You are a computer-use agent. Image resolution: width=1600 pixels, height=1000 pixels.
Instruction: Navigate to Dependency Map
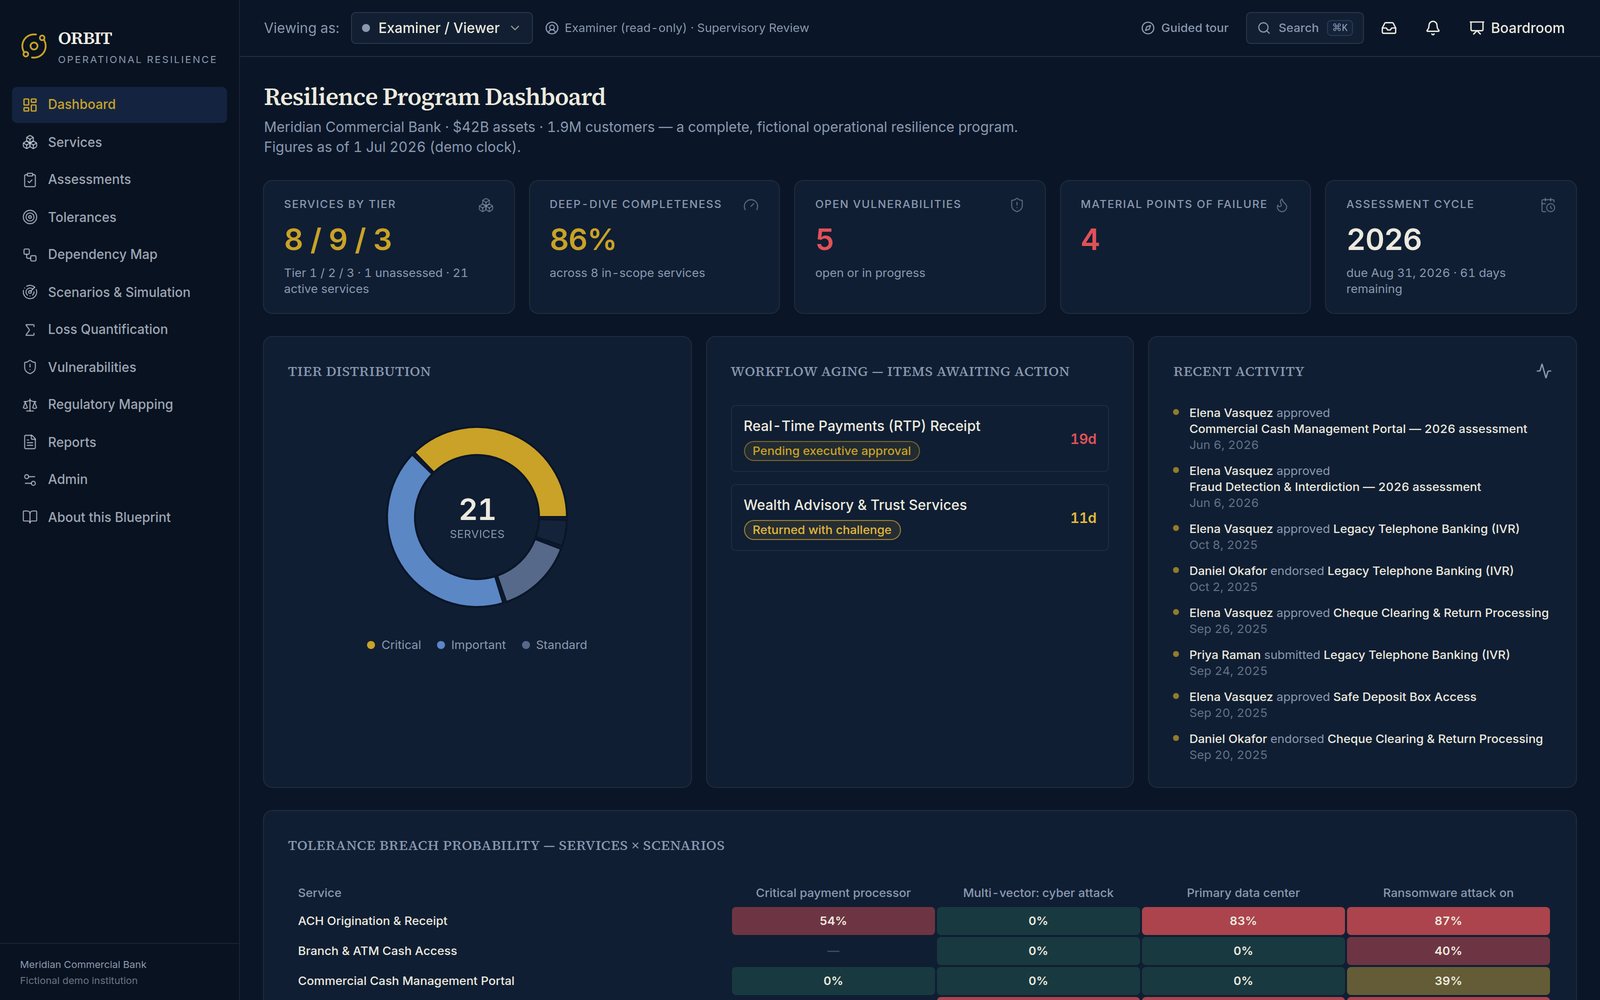tap(119, 255)
